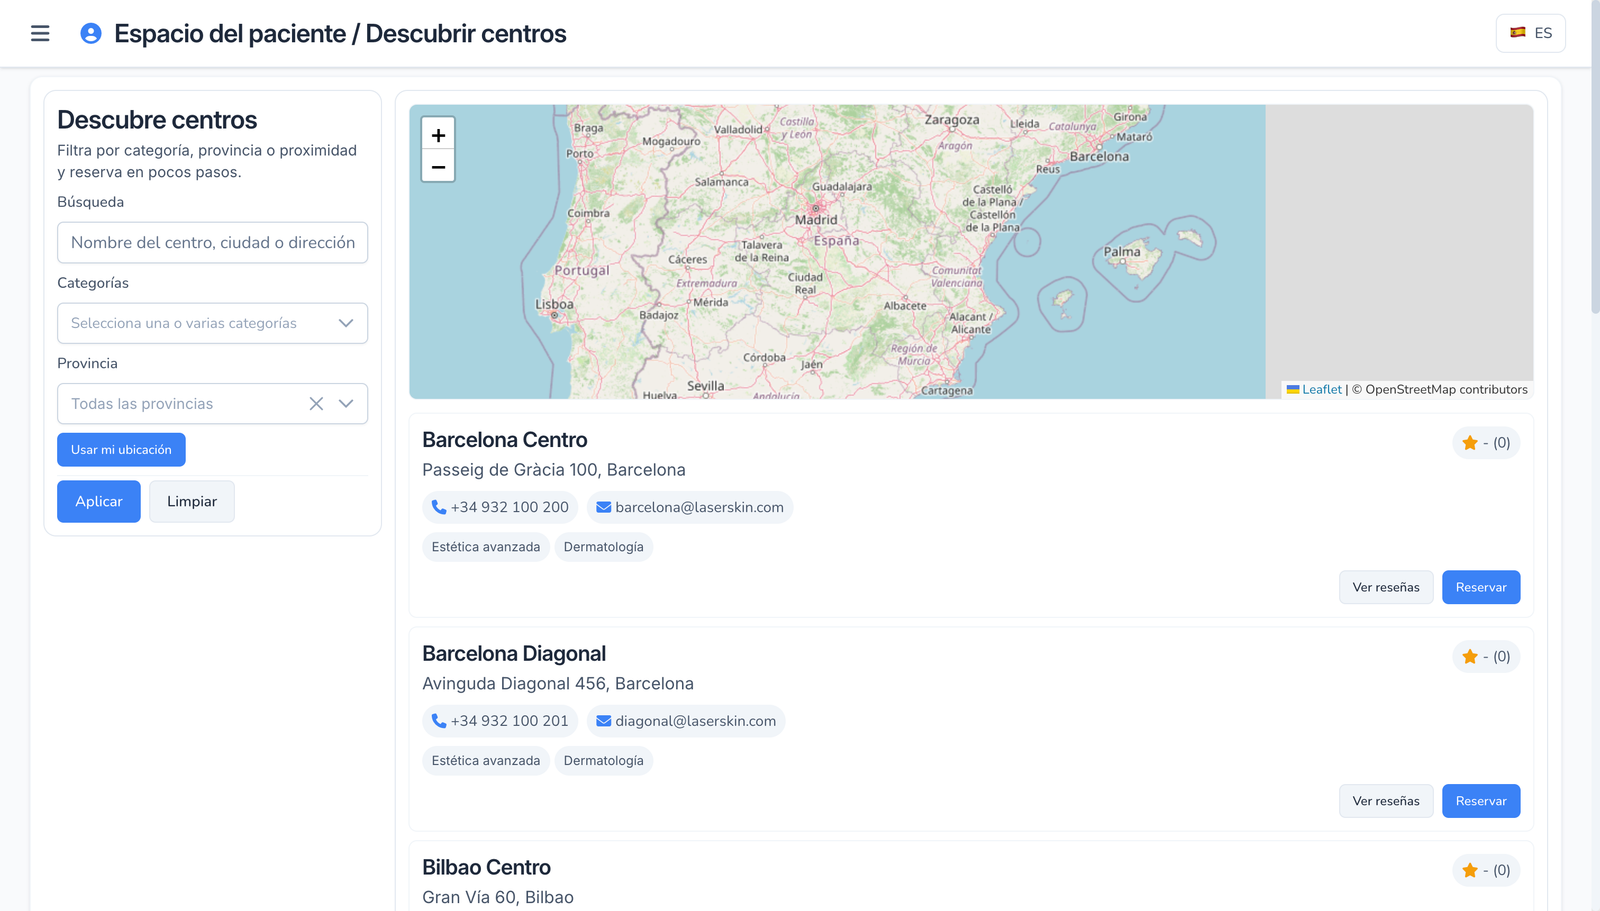Email barcelona@laserskin.com
Screen dimensions: 1600x911
[x=690, y=508]
